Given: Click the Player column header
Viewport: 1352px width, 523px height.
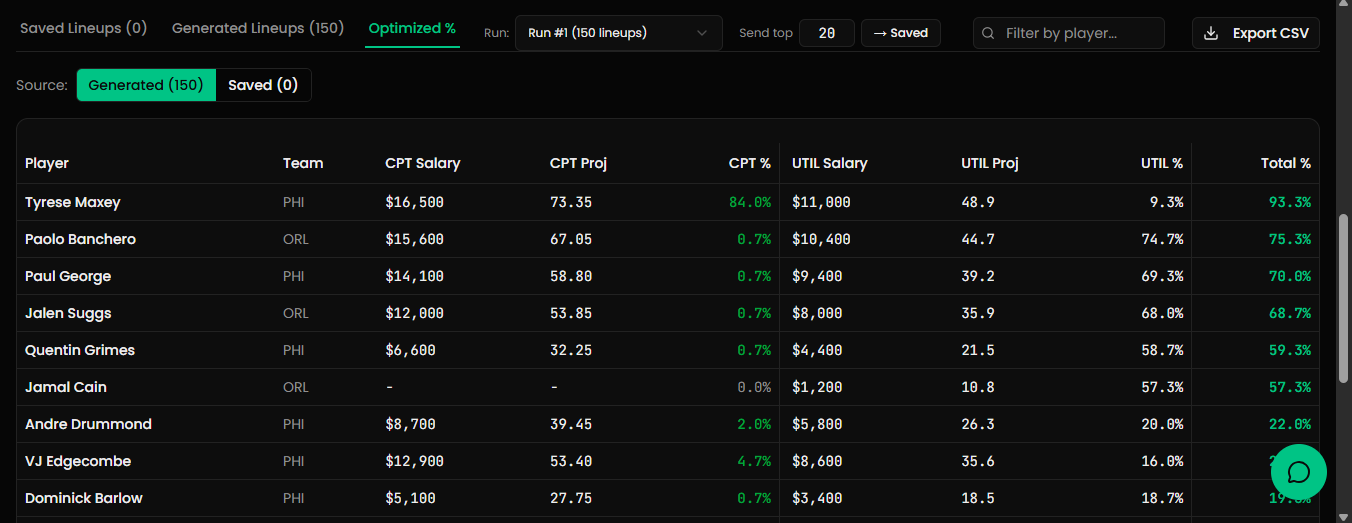Looking at the screenshot, I should [x=47, y=163].
